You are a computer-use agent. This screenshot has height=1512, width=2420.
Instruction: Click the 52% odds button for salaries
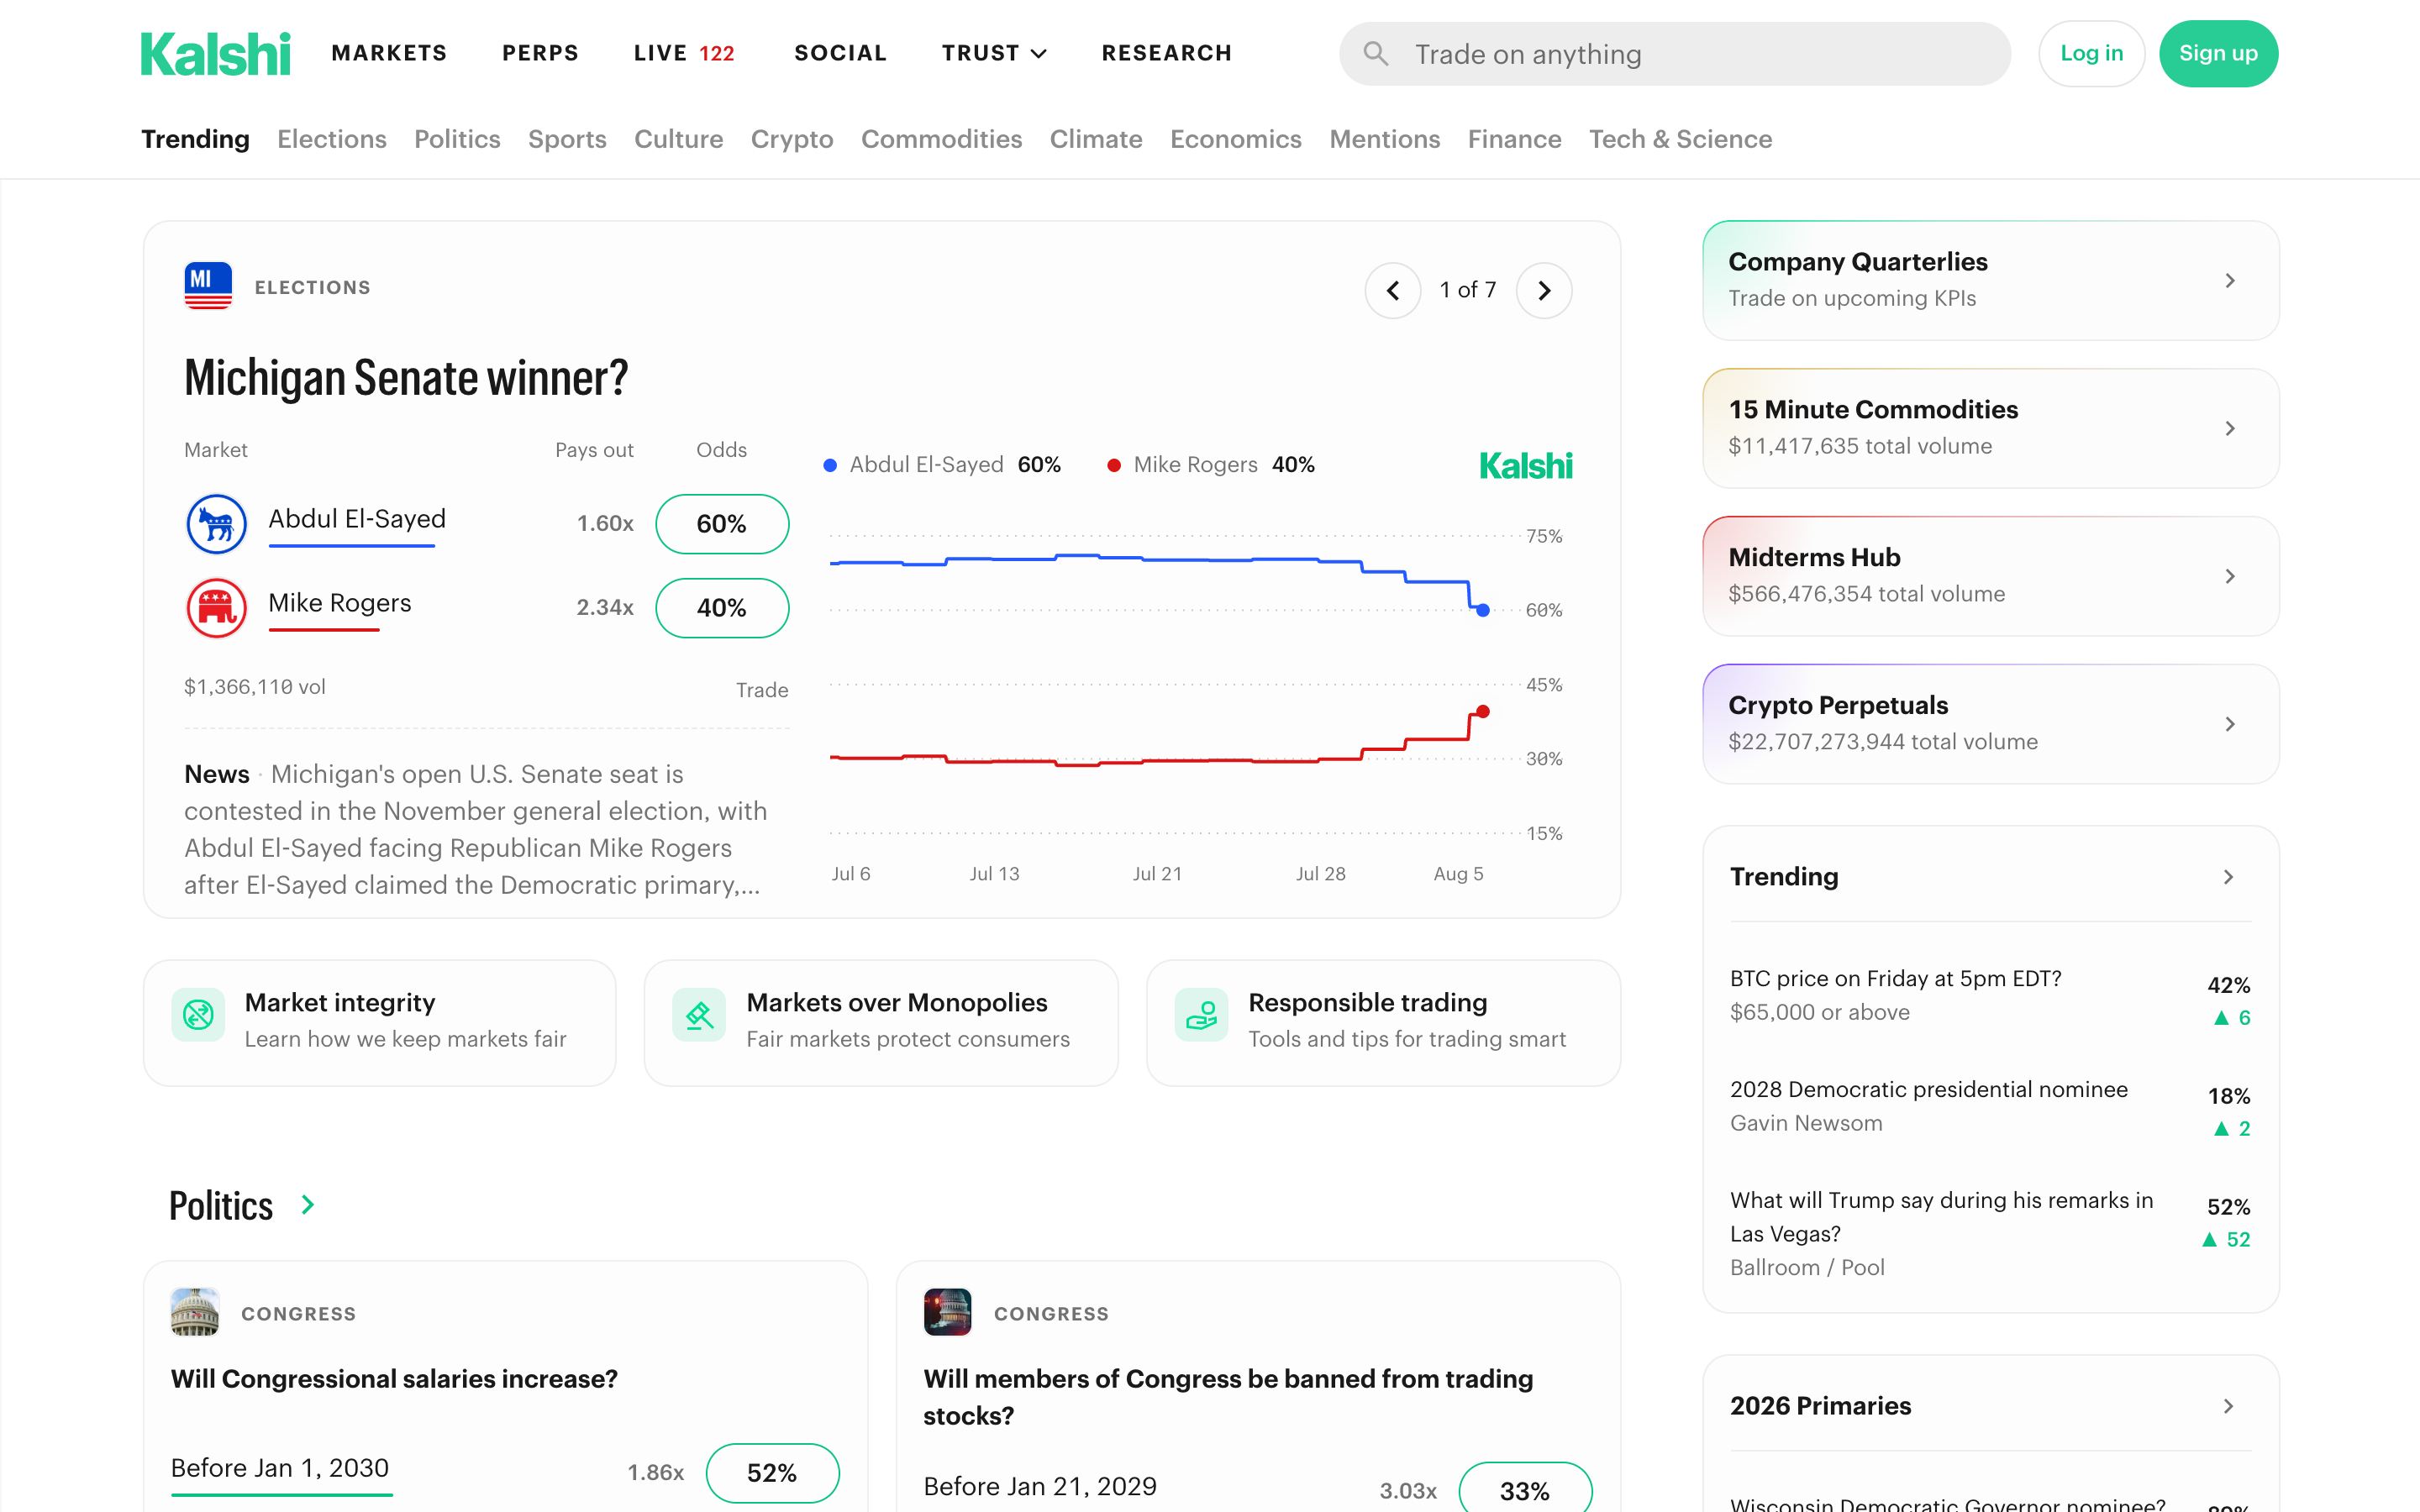click(x=772, y=1472)
